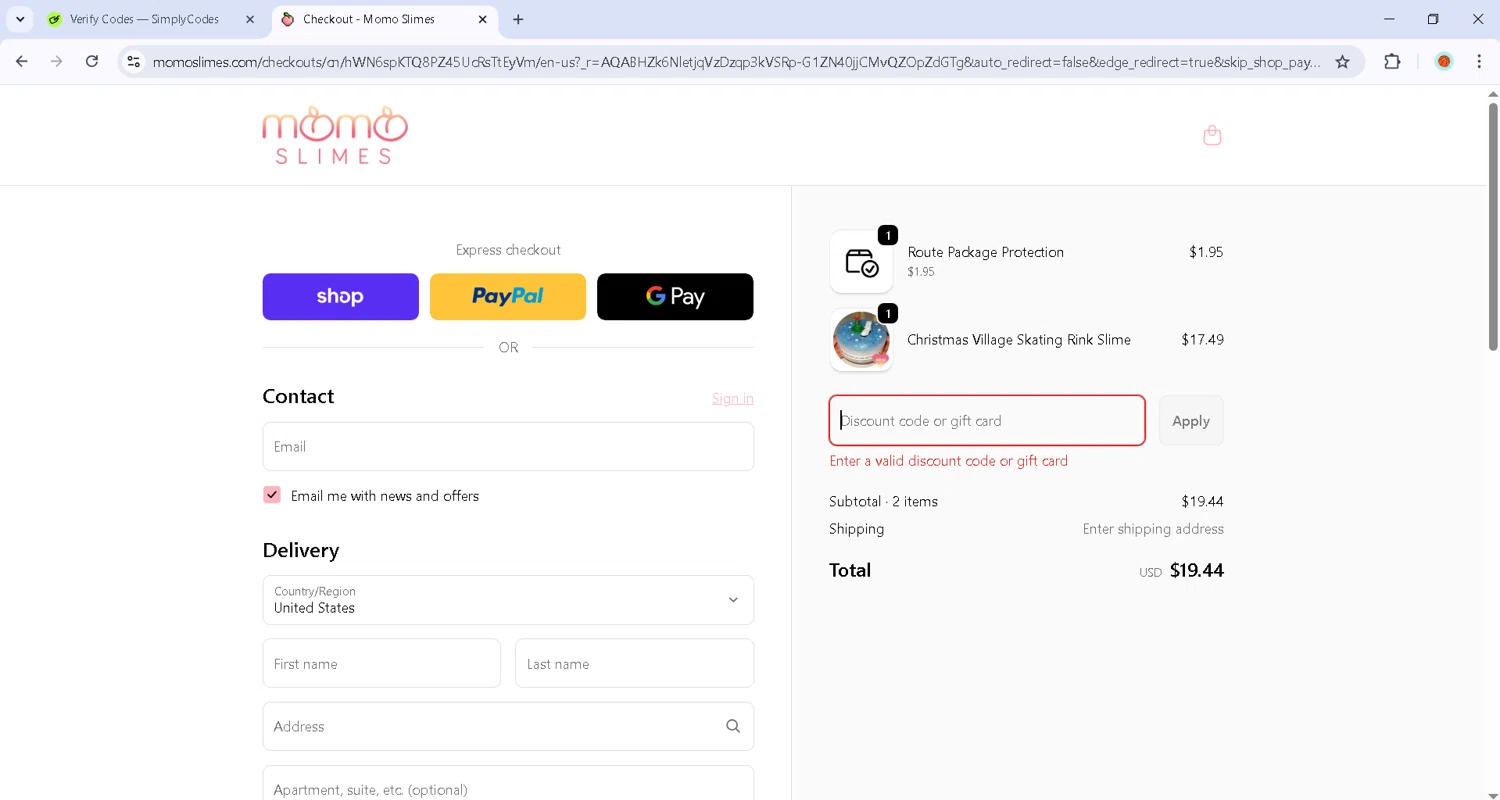Click the Apartment, suite, etc. field
The width and height of the screenshot is (1500, 800).
(x=508, y=783)
